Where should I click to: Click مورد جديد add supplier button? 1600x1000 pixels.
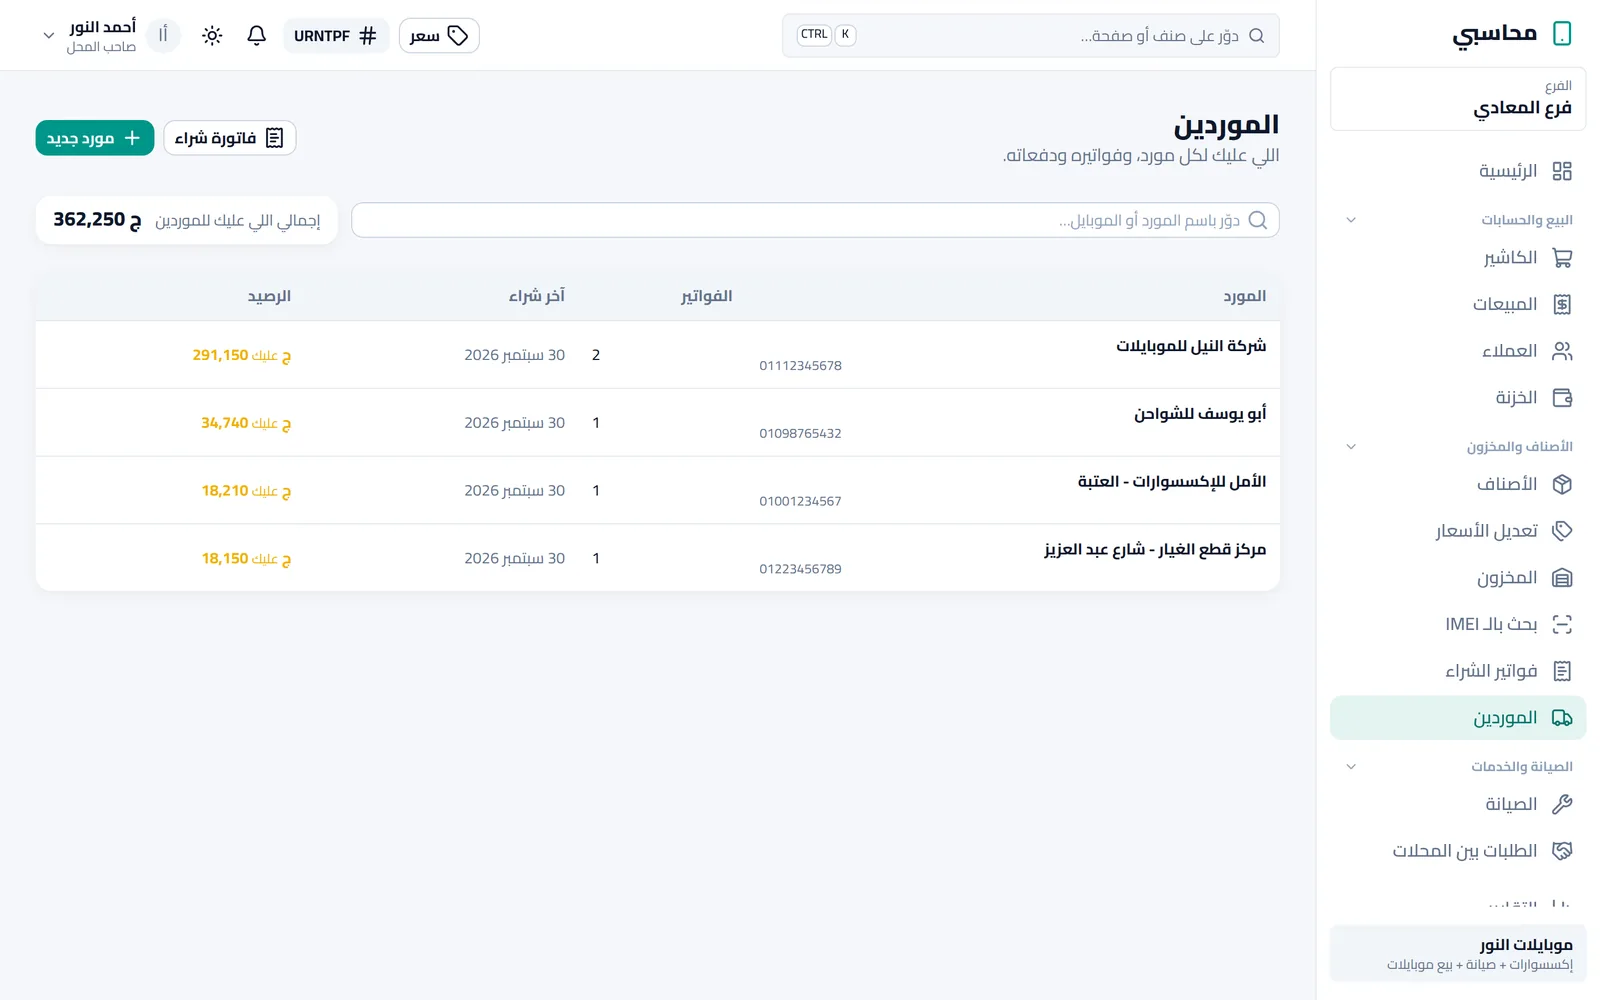95,138
